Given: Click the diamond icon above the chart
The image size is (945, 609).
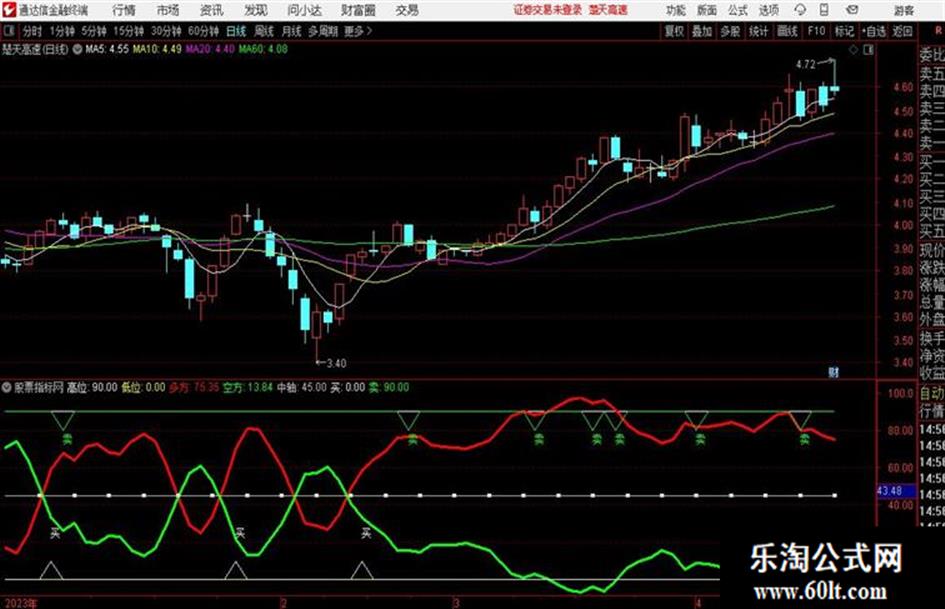Looking at the screenshot, I should (x=853, y=50).
